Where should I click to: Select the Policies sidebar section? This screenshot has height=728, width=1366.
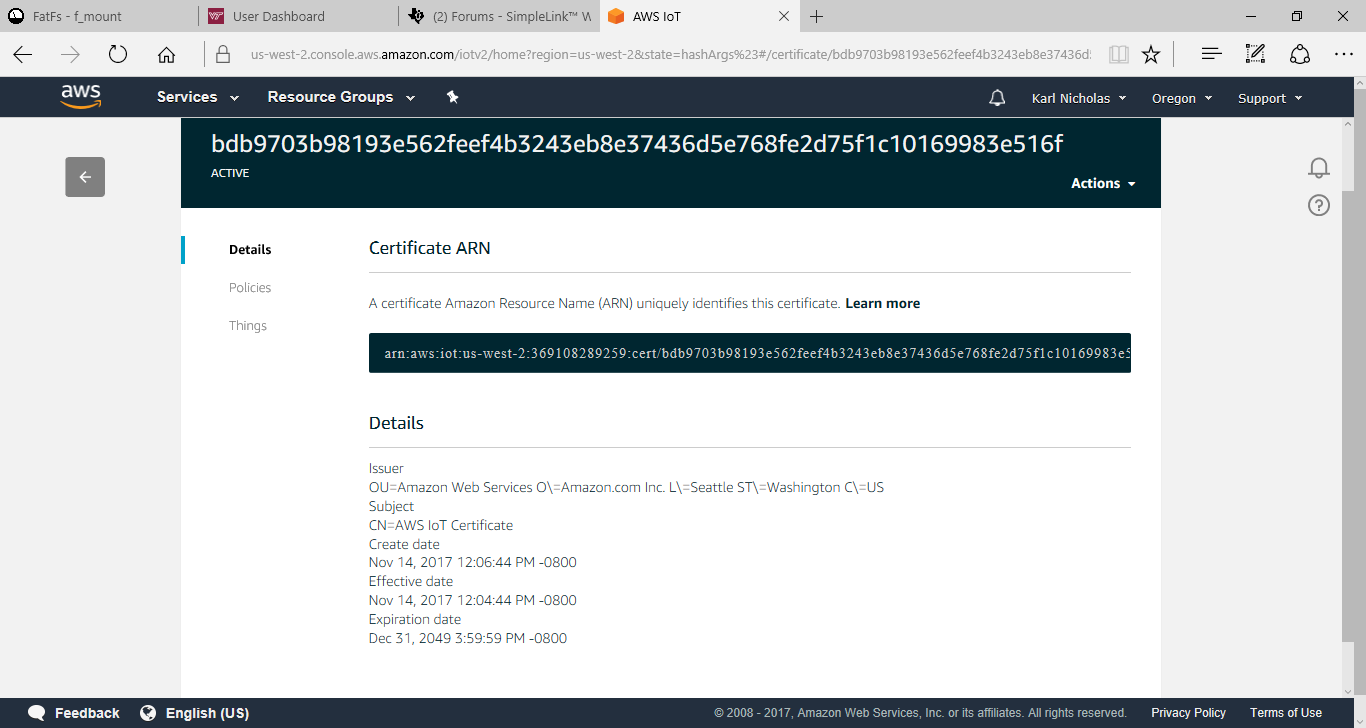coord(250,288)
